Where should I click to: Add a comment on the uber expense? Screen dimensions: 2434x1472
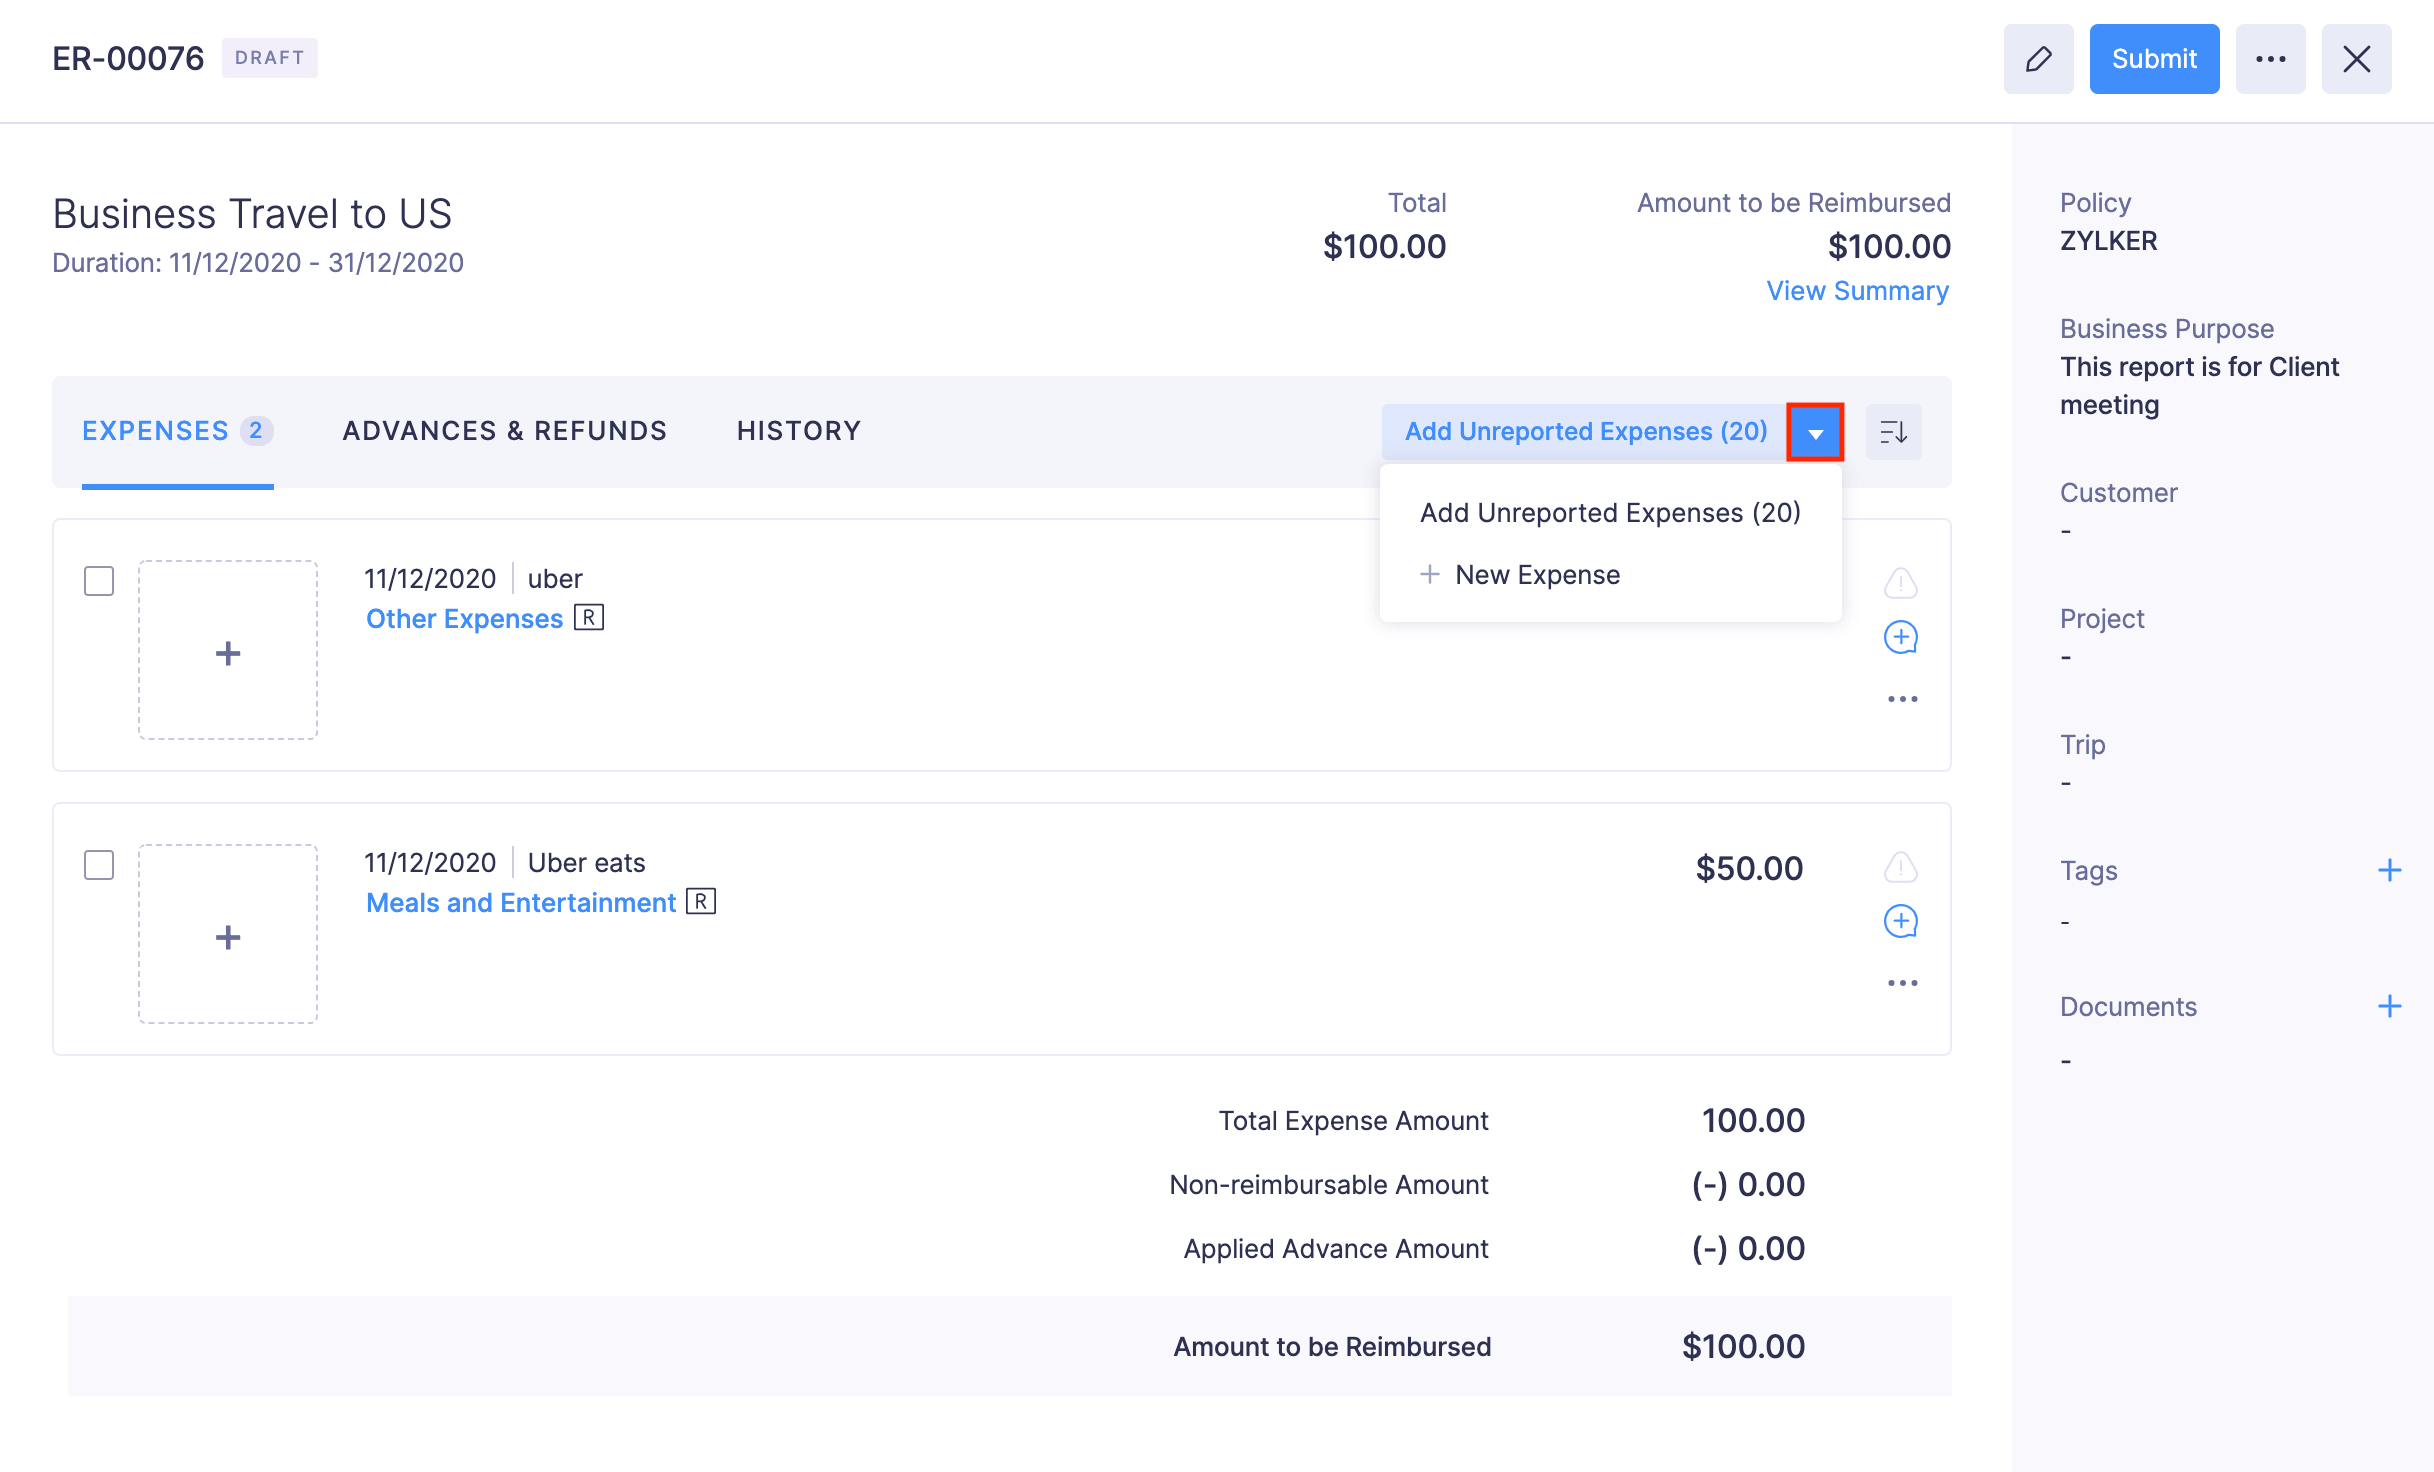tap(1900, 638)
